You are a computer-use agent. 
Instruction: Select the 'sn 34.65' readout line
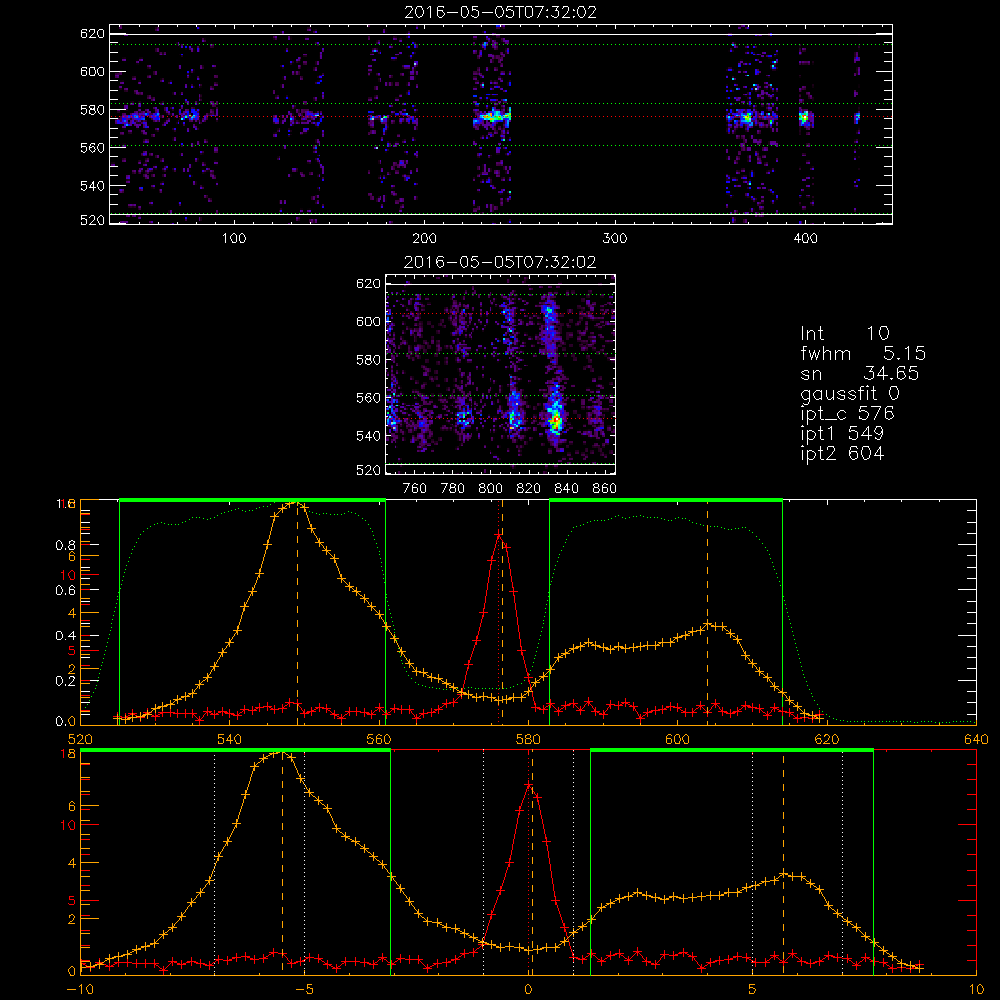pos(860,373)
